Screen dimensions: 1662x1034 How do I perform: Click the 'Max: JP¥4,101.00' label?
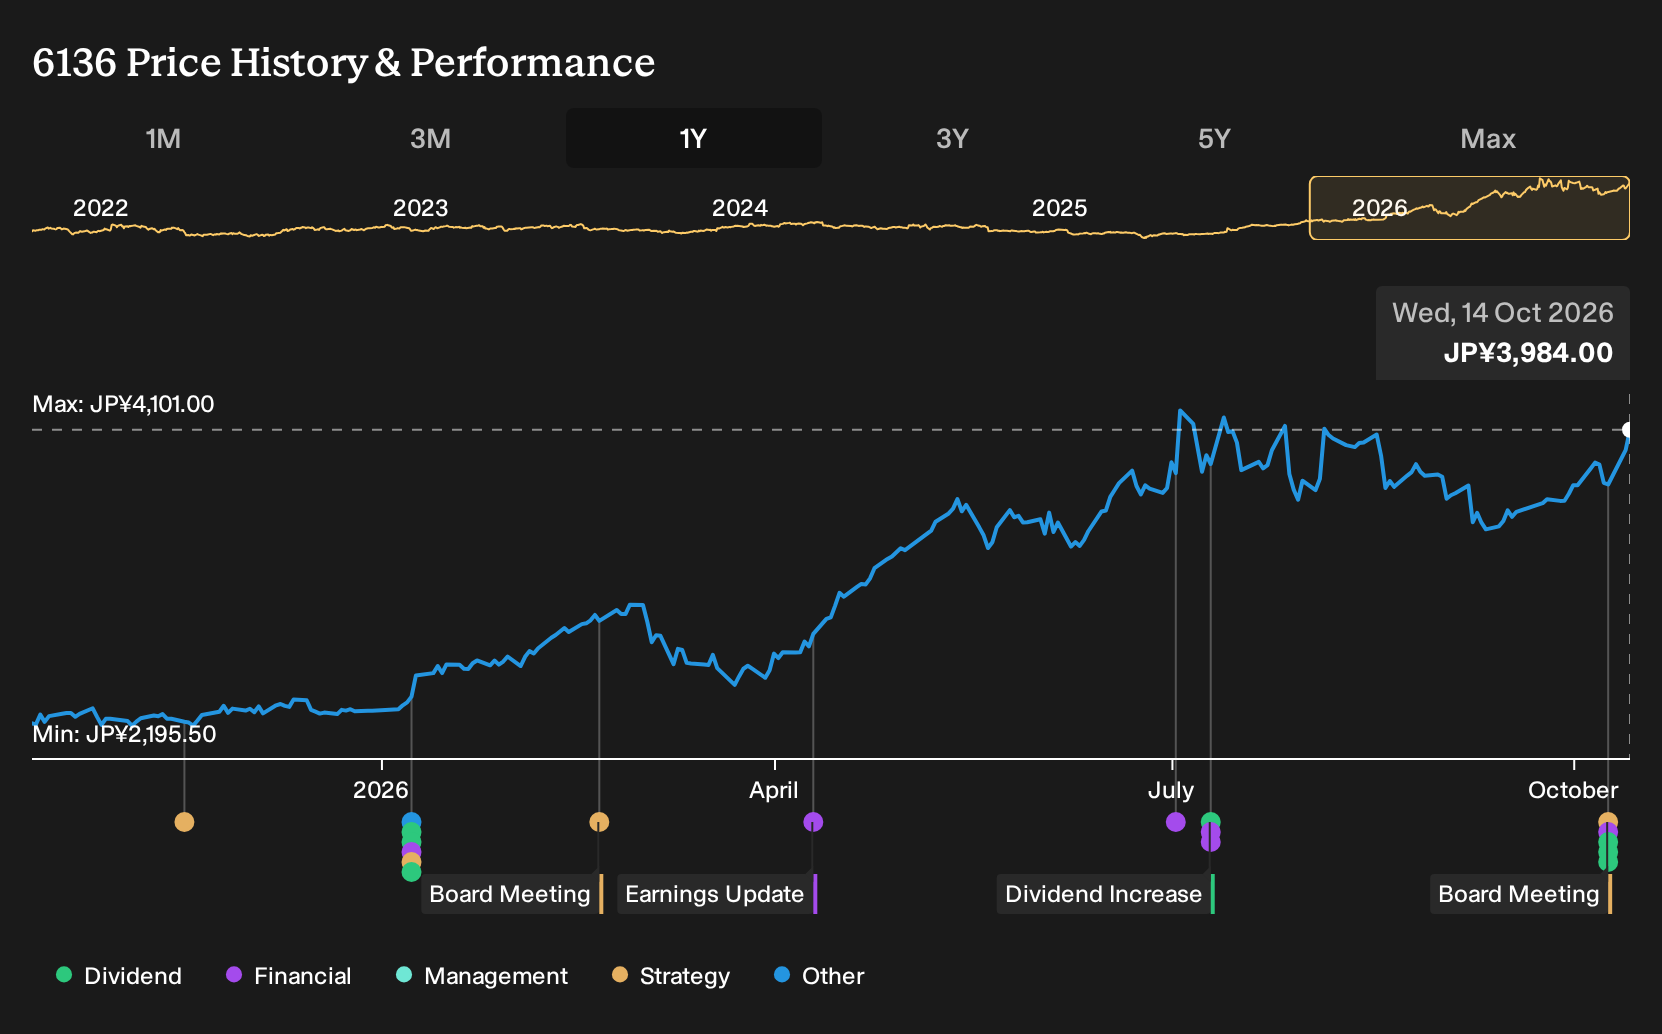123,404
